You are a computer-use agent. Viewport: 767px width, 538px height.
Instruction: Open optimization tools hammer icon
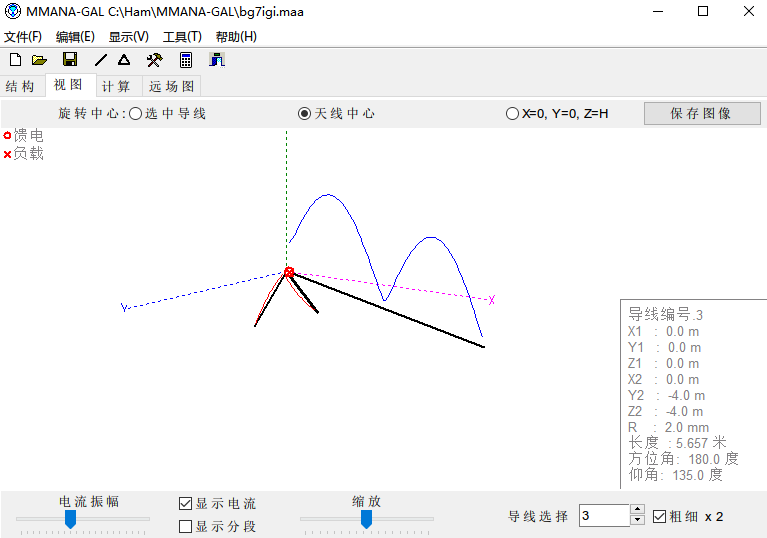click(155, 60)
